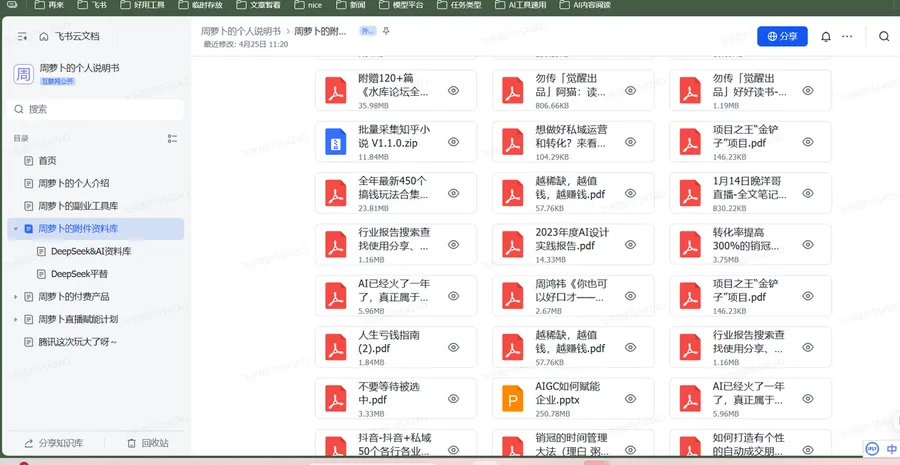Open 抖音-抖音+私域 50个各行各业 file card
The image size is (900, 465).
point(396,445)
